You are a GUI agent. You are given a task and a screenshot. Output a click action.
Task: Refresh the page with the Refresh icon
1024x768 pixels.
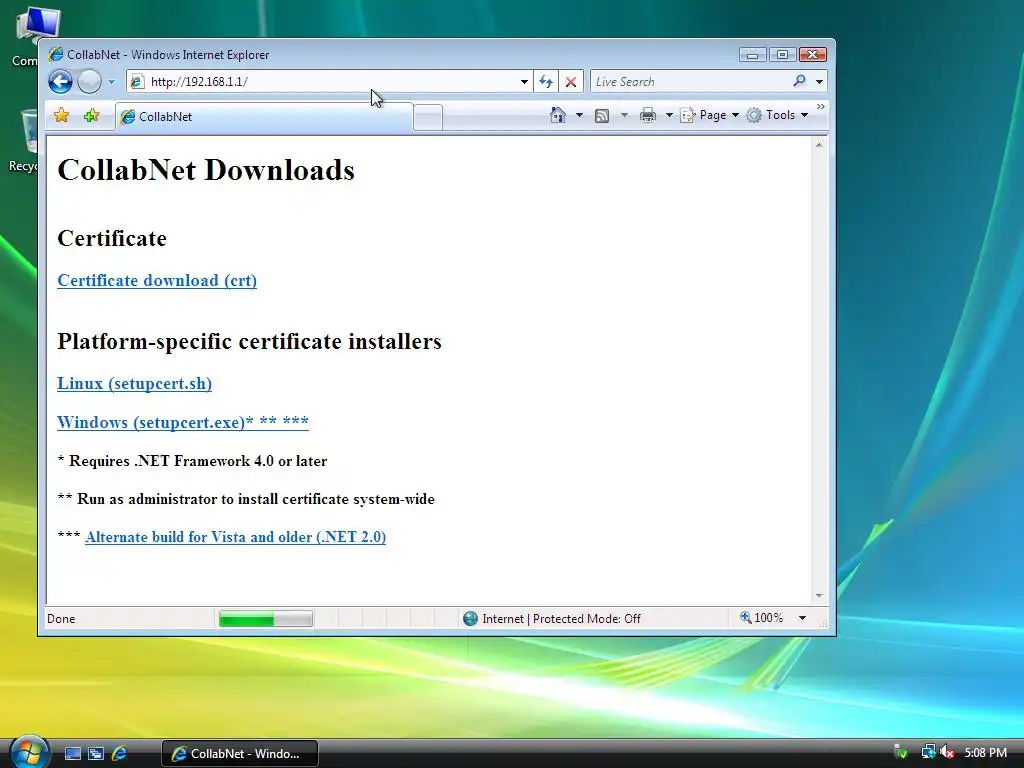(x=546, y=82)
